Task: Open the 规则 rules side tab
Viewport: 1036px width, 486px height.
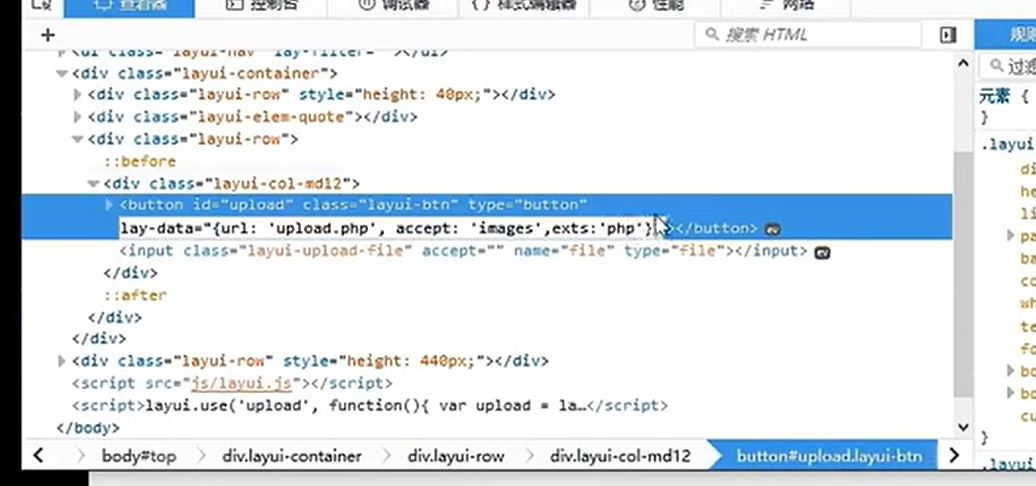Action: pos(1006,35)
